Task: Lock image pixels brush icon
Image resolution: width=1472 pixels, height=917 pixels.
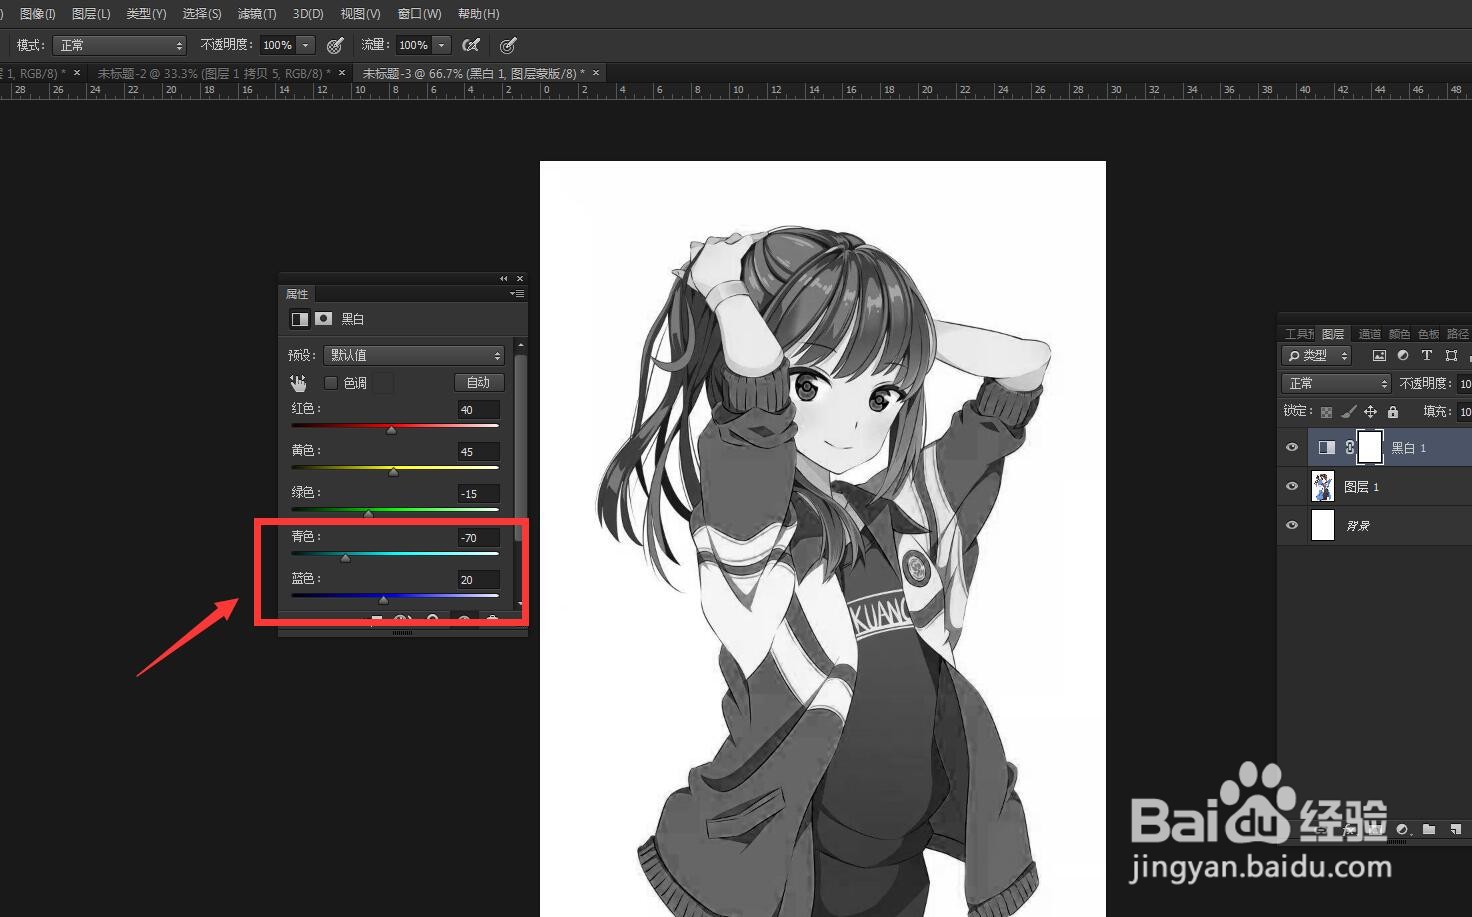Action: click(1348, 412)
